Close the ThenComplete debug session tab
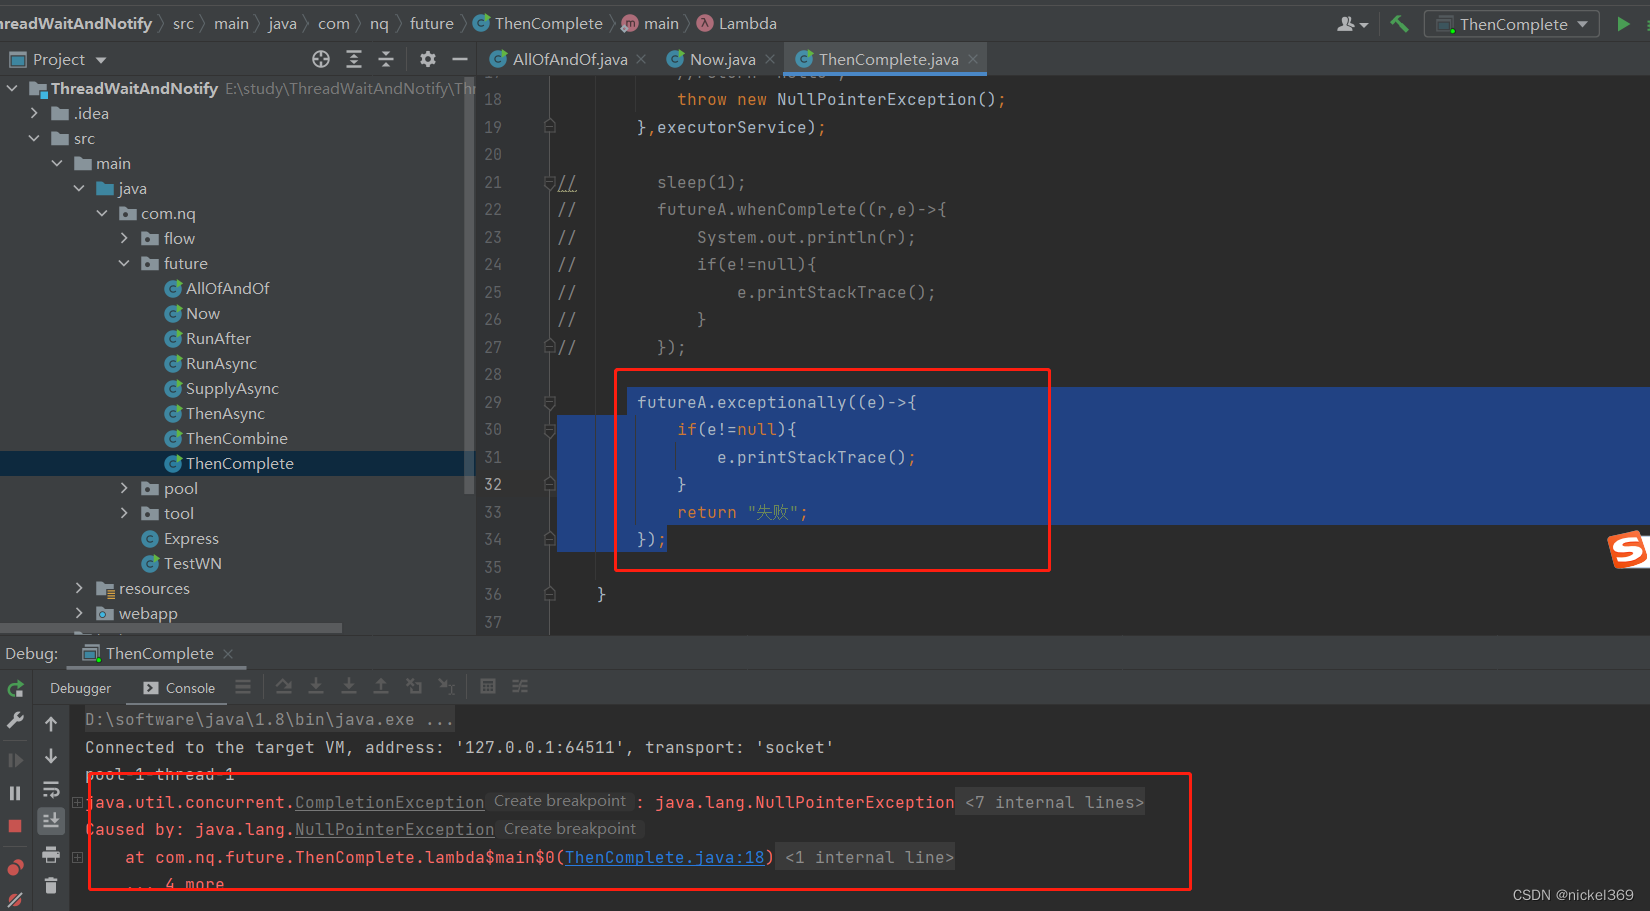The image size is (1650, 911). [x=228, y=654]
